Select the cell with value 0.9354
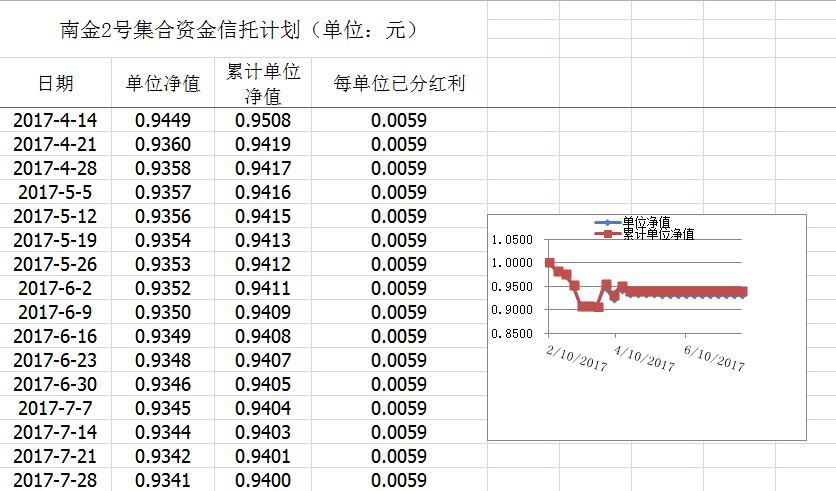 [163, 240]
